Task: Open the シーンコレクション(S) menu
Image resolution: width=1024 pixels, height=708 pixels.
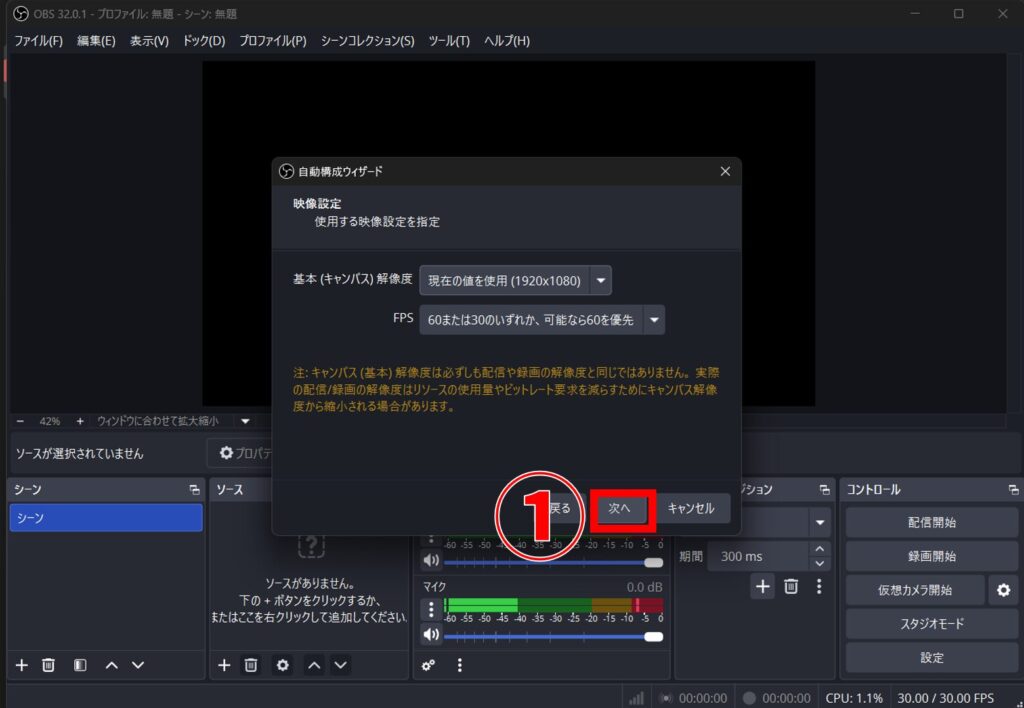Action: click(x=367, y=41)
